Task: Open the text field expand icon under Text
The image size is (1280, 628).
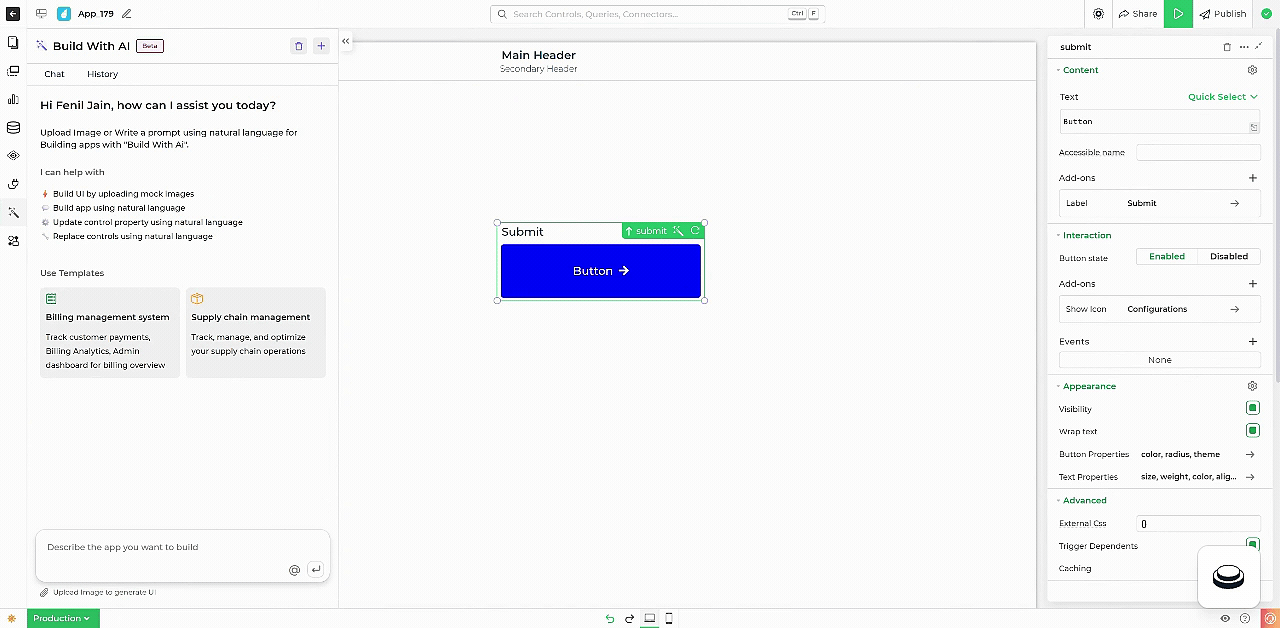Action: pyautogui.click(x=1254, y=128)
